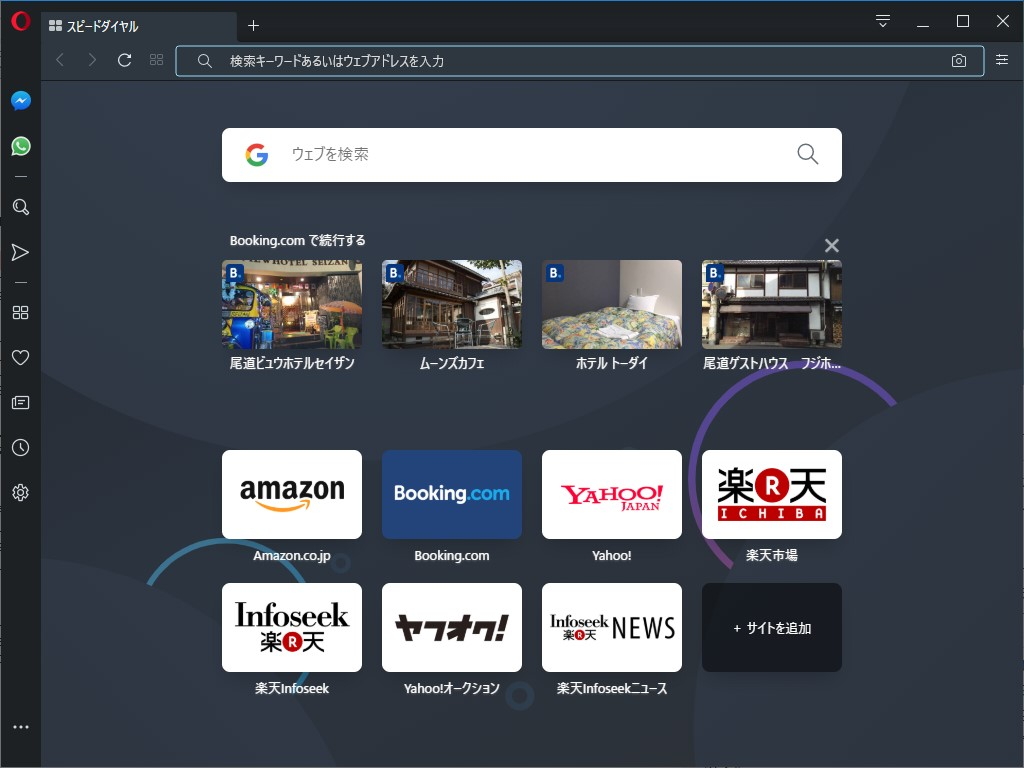This screenshot has height=768, width=1024.
Task: Click the sidebar search icon
Action: click(20, 207)
